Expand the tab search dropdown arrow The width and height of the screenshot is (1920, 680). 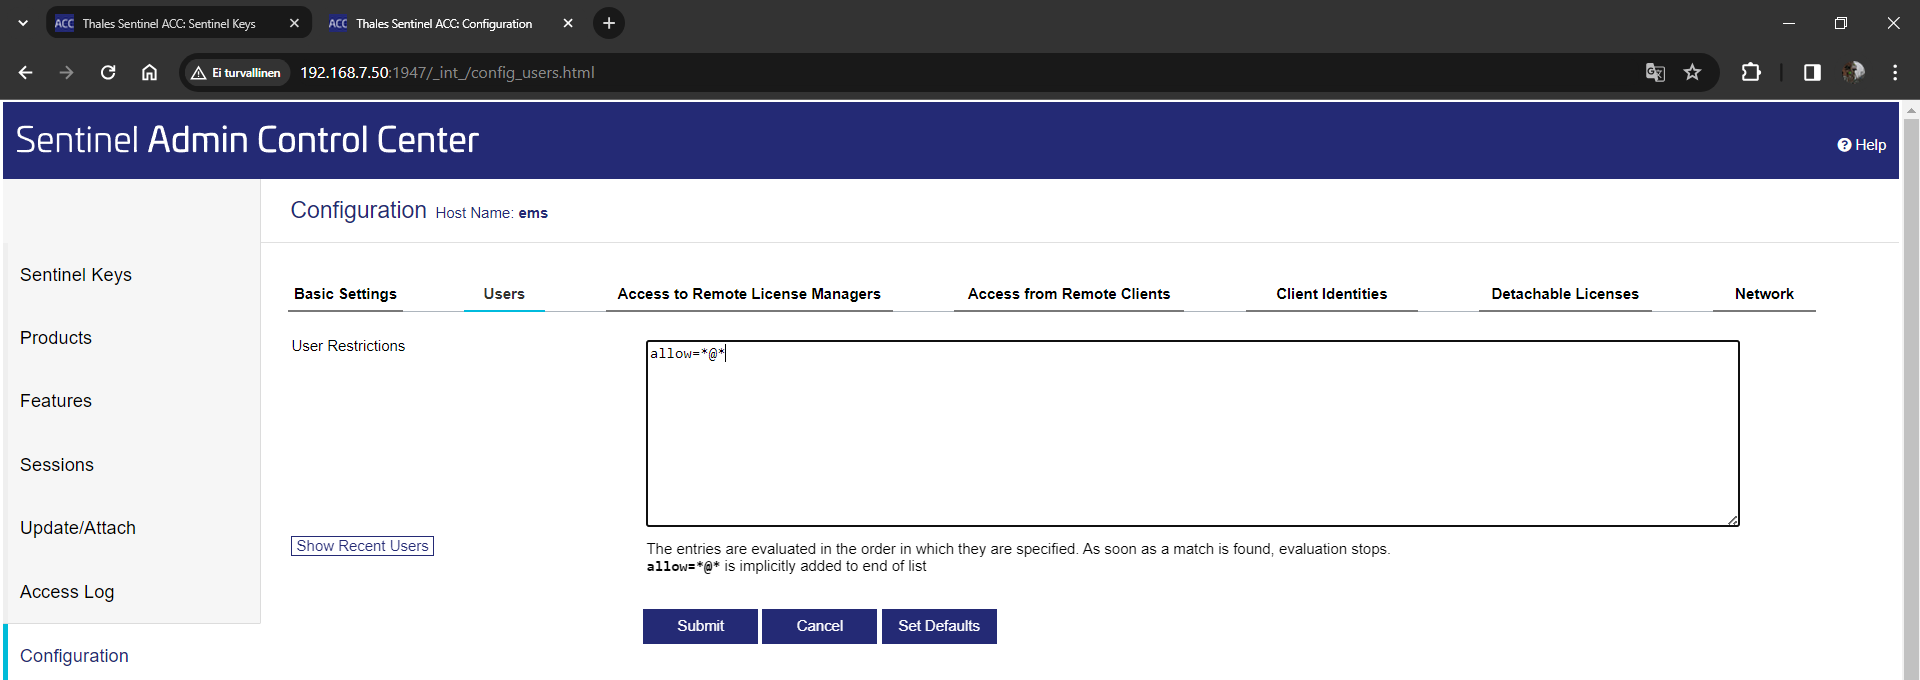(23, 23)
